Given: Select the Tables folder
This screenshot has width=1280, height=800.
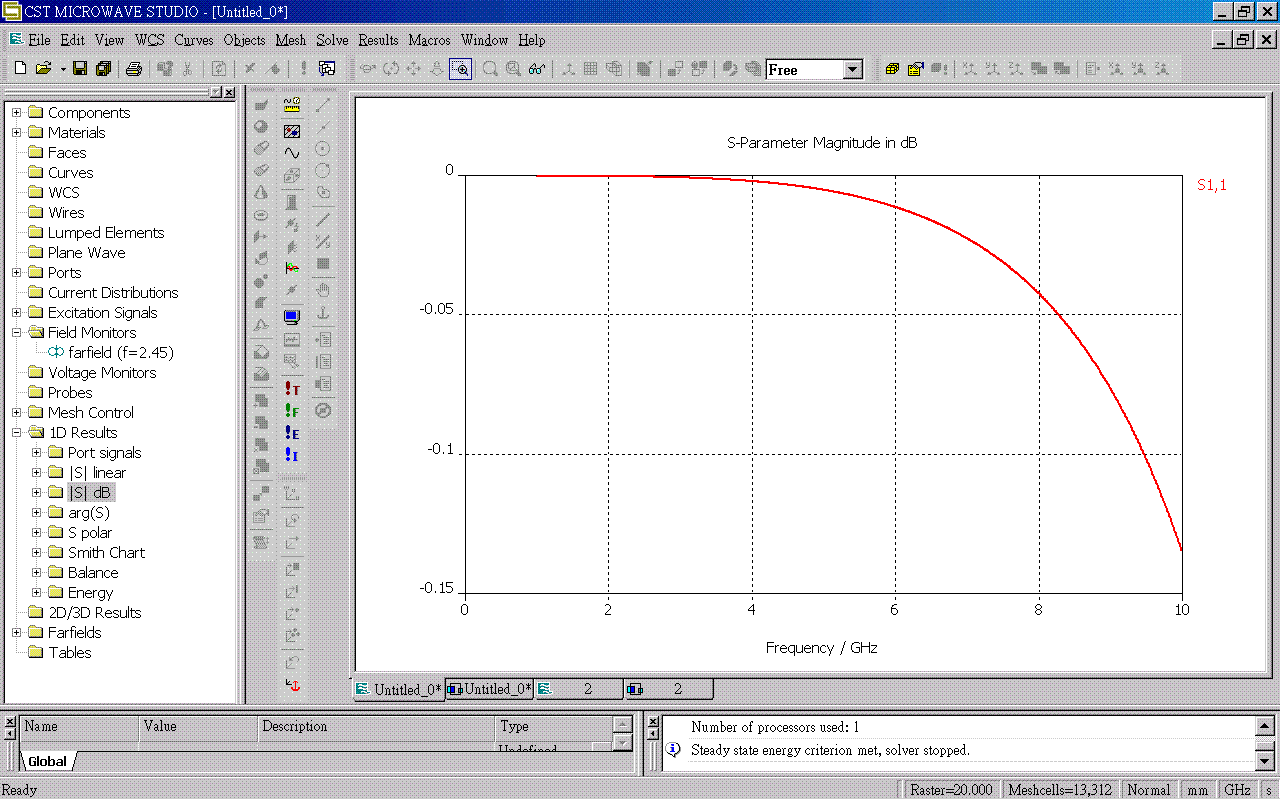Looking at the screenshot, I should pyautogui.click(x=70, y=652).
